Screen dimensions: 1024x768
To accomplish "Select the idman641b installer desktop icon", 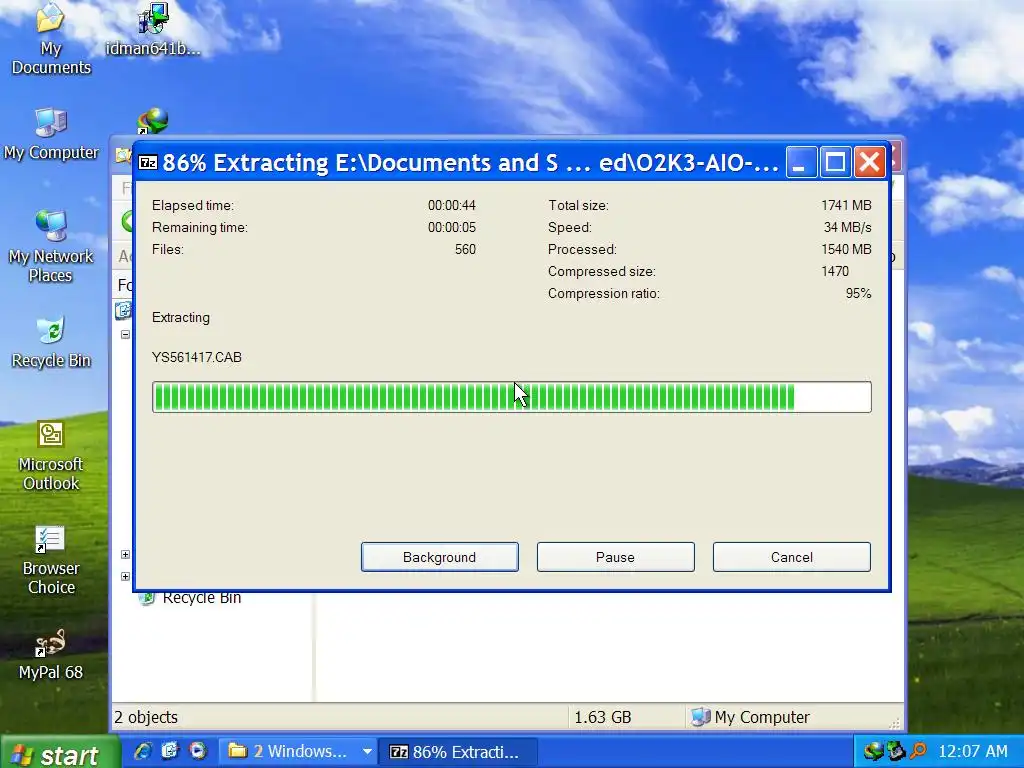I will tap(153, 29).
